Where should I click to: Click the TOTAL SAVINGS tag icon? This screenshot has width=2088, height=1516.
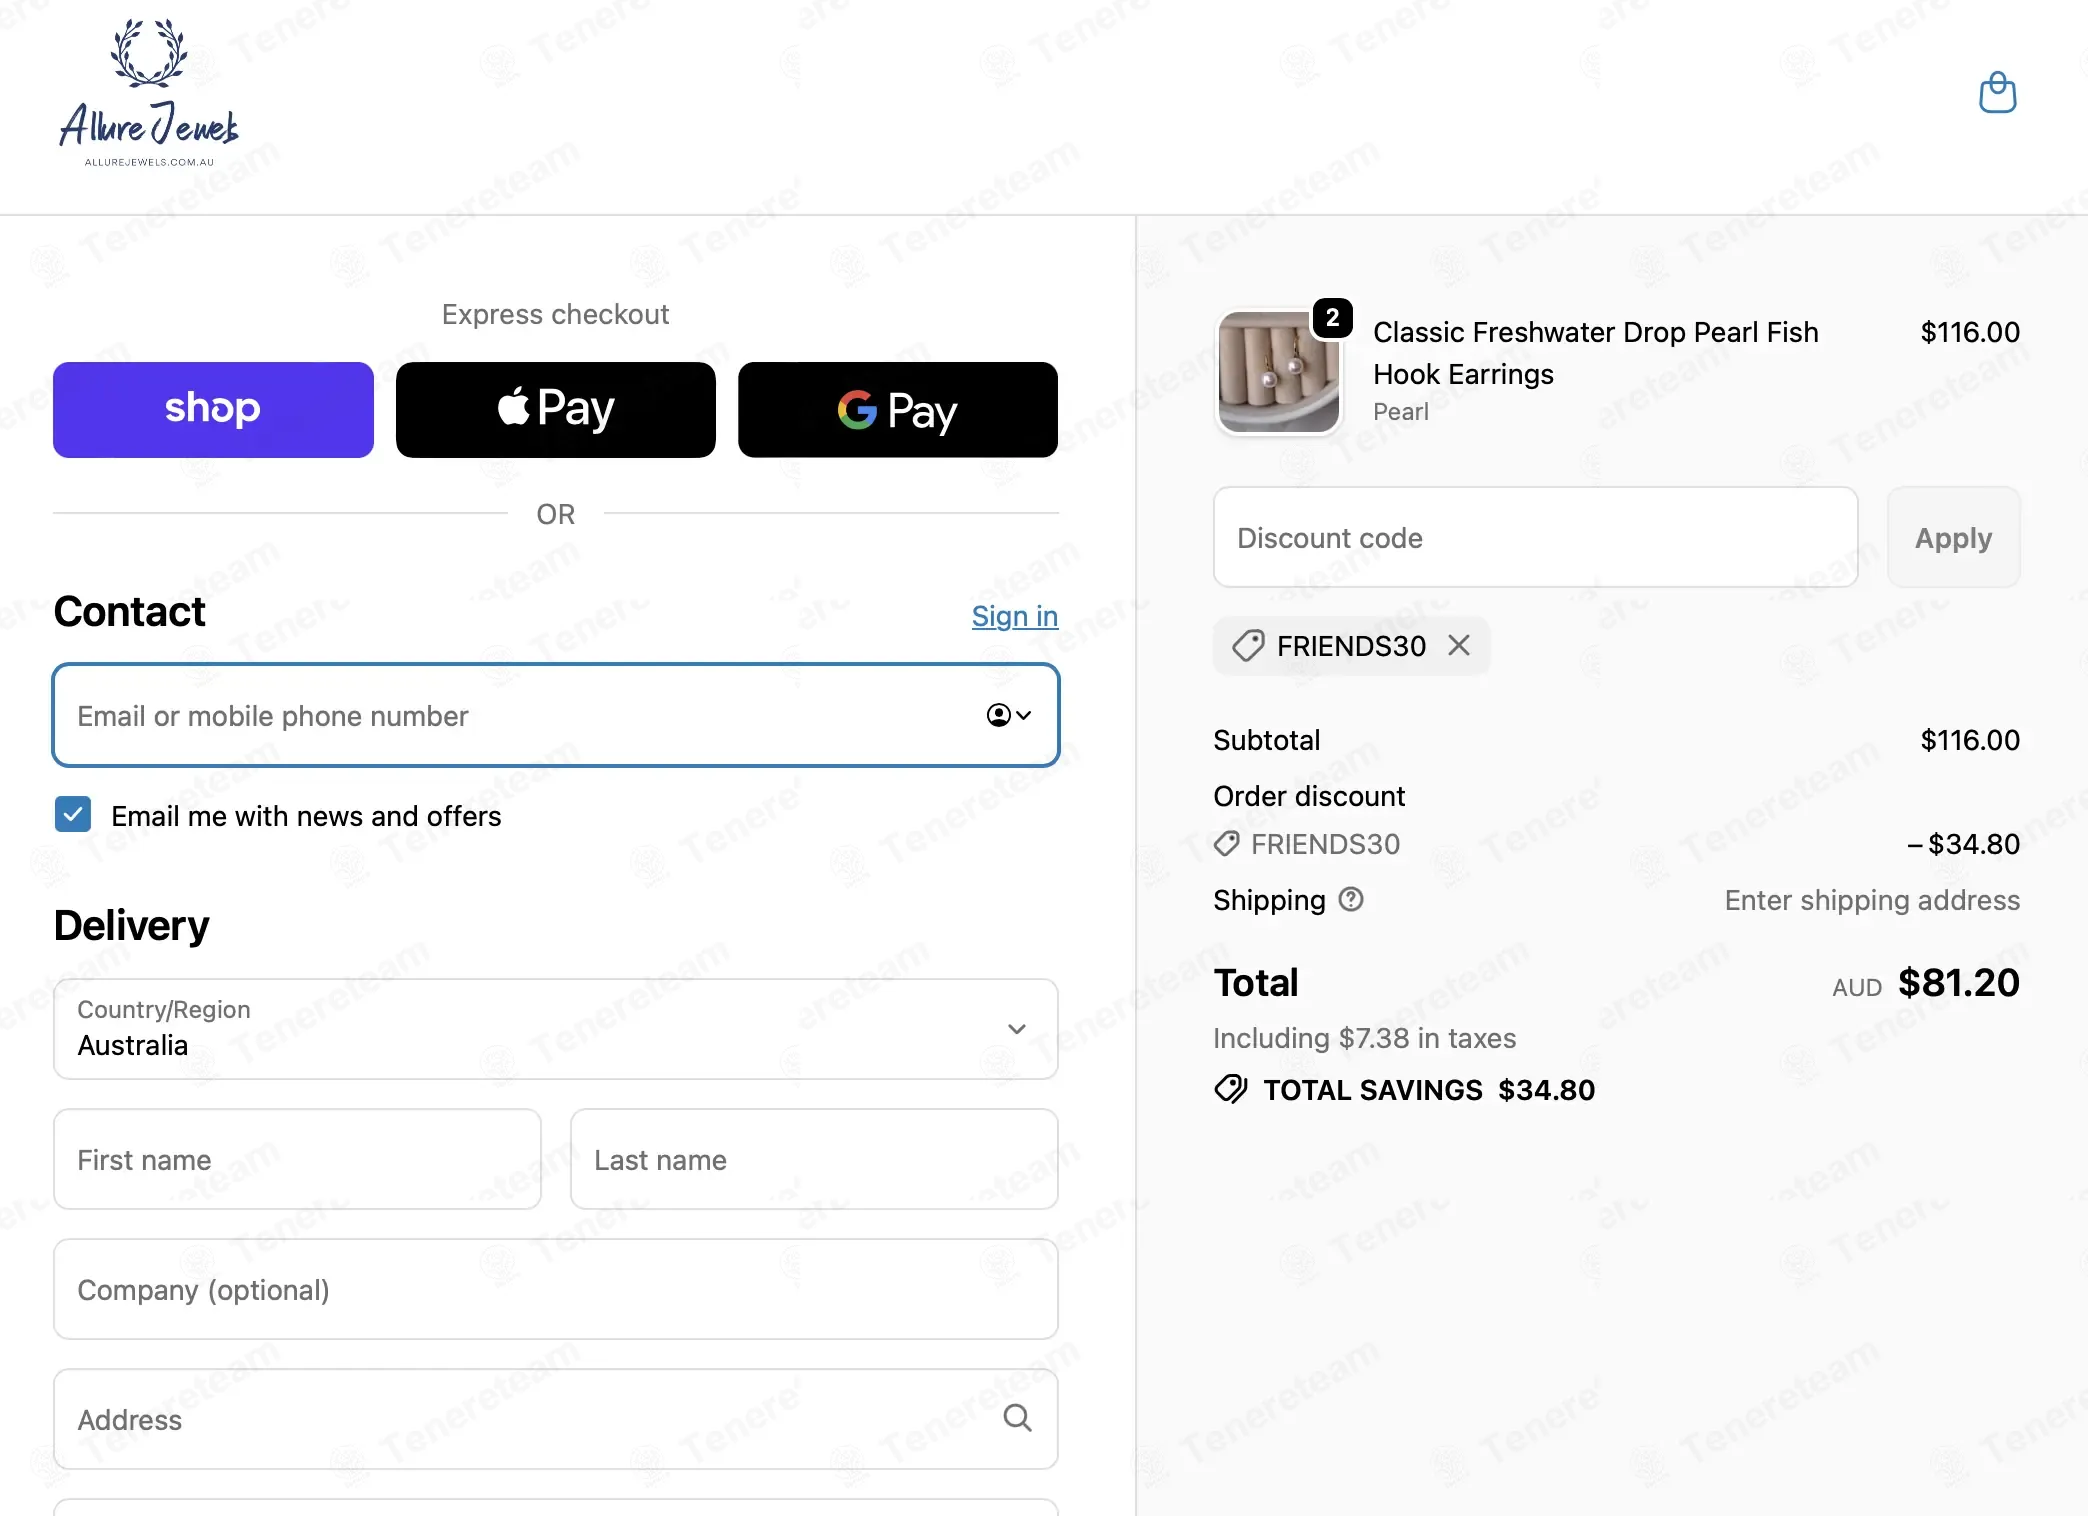click(1231, 1089)
